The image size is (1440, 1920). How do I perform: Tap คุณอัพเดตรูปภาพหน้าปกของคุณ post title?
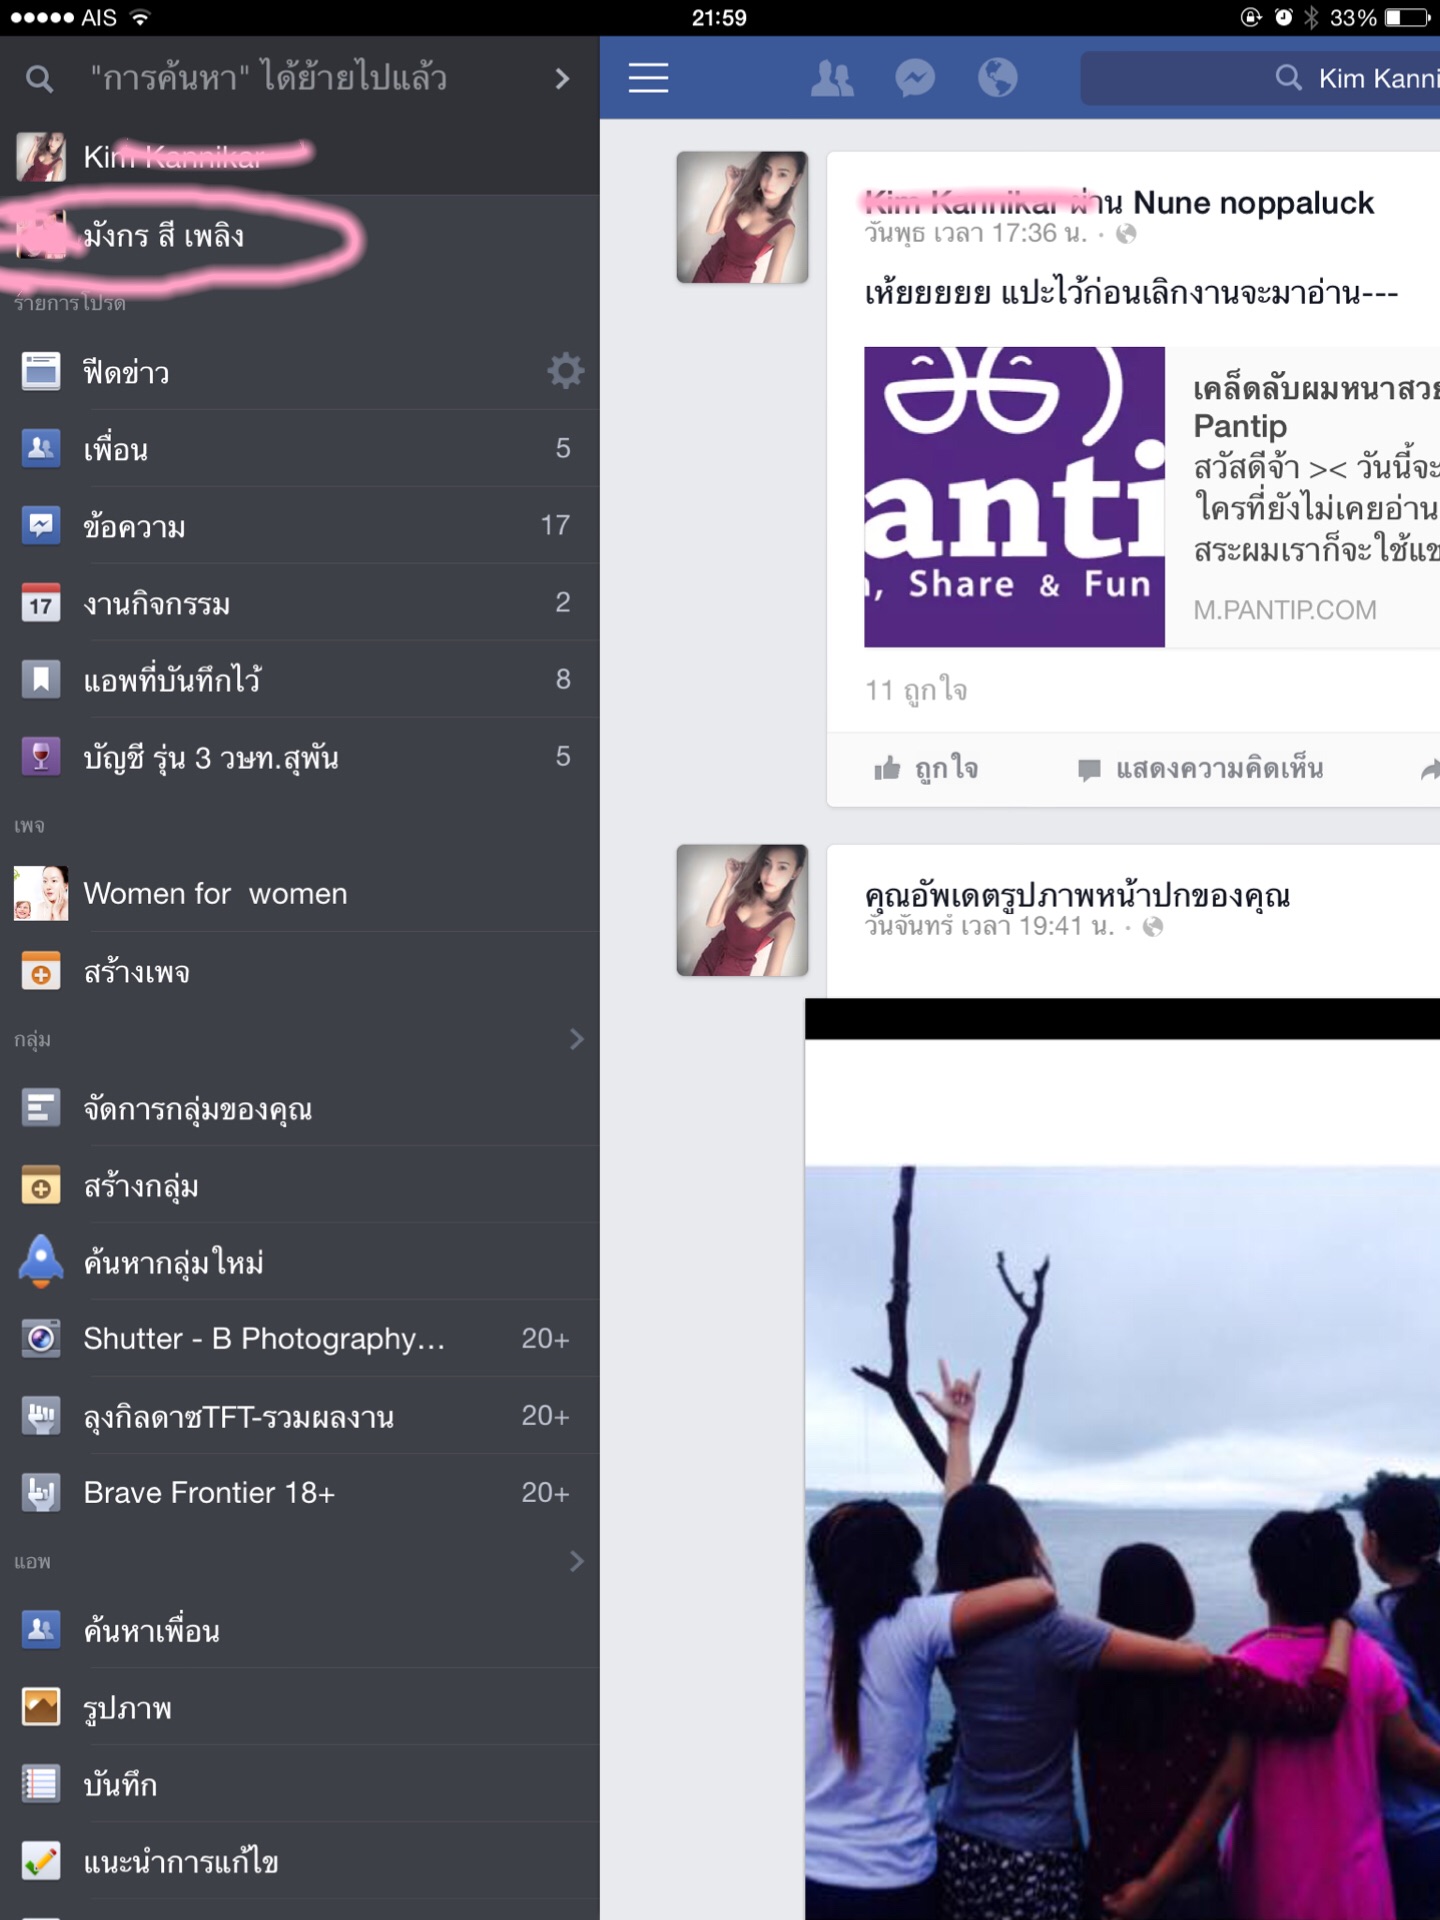pos(1077,895)
